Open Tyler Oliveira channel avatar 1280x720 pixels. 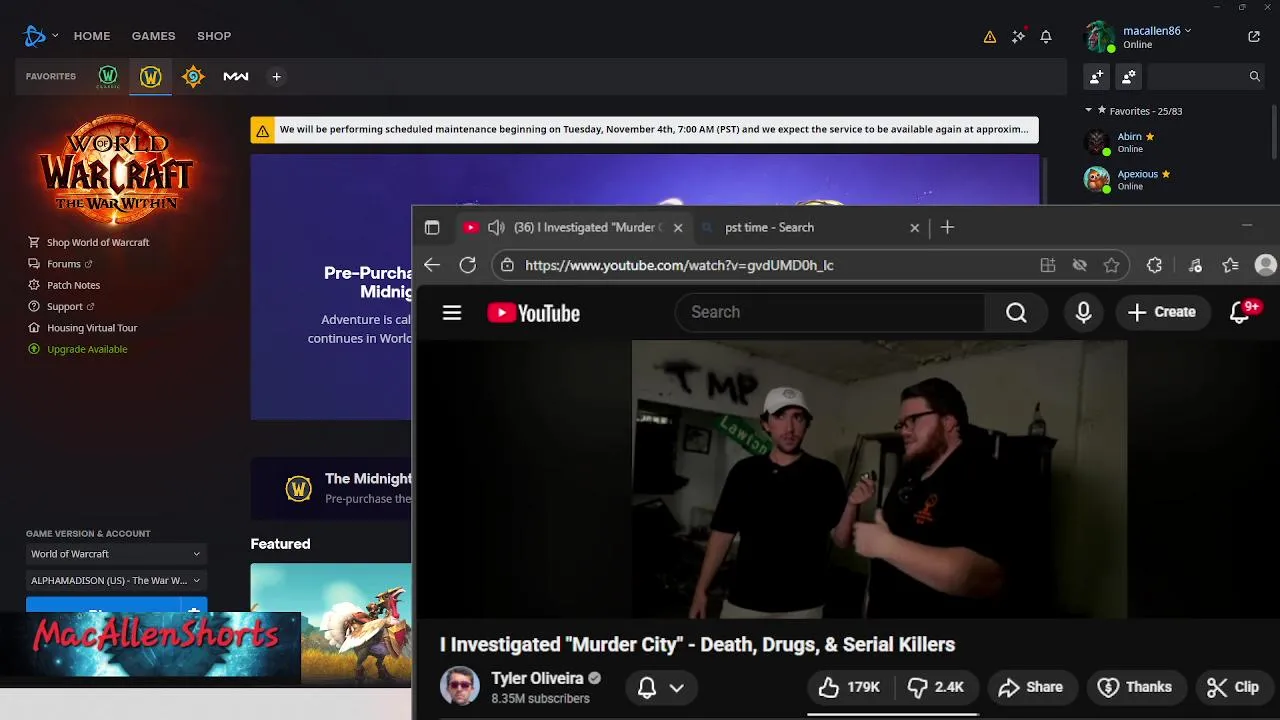tap(460, 687)
